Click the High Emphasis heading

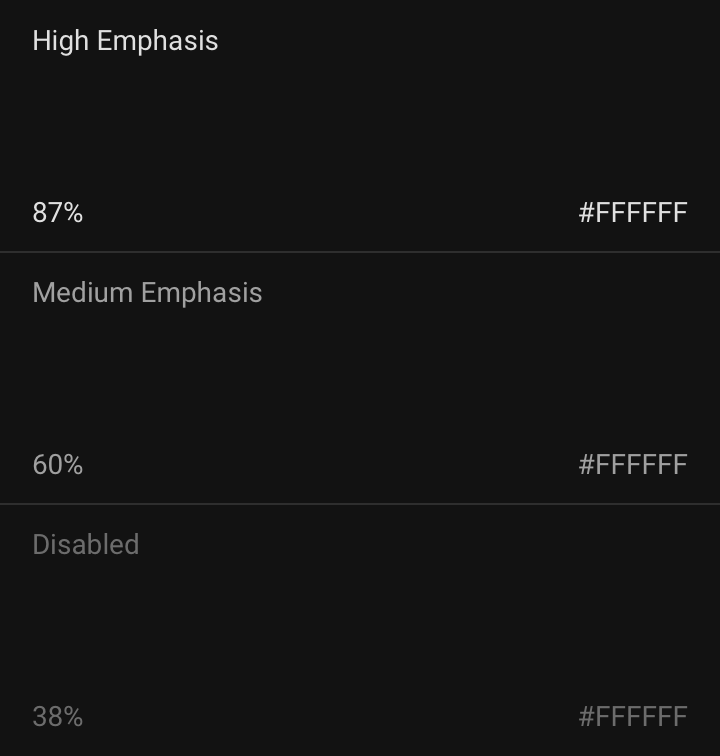125,41
